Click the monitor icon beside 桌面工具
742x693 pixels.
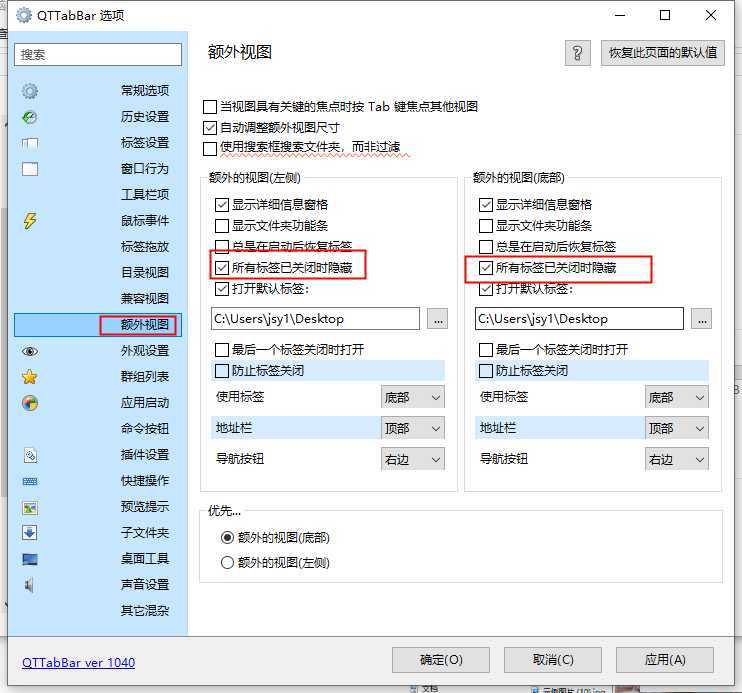click(30, 560)
